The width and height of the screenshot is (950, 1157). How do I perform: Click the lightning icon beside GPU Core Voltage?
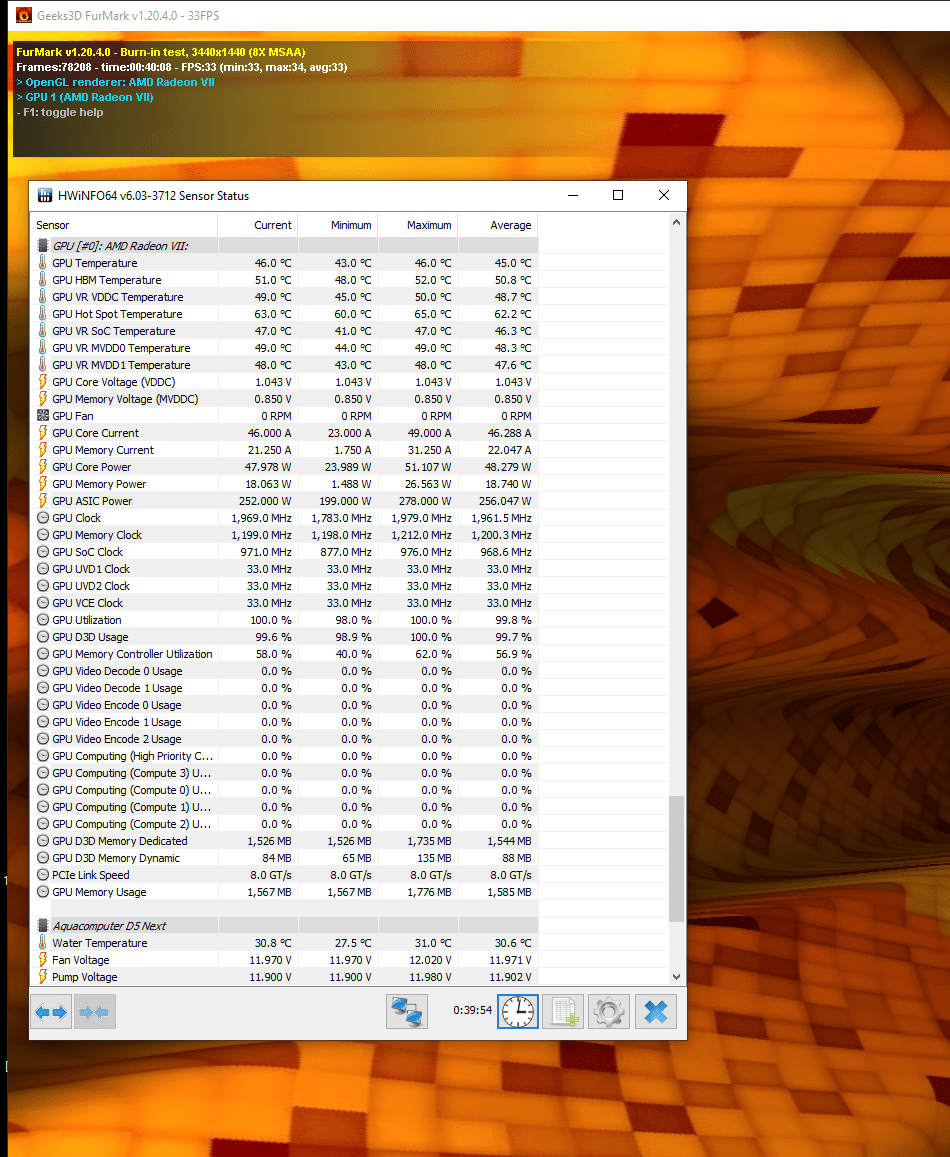click(43, 381)
